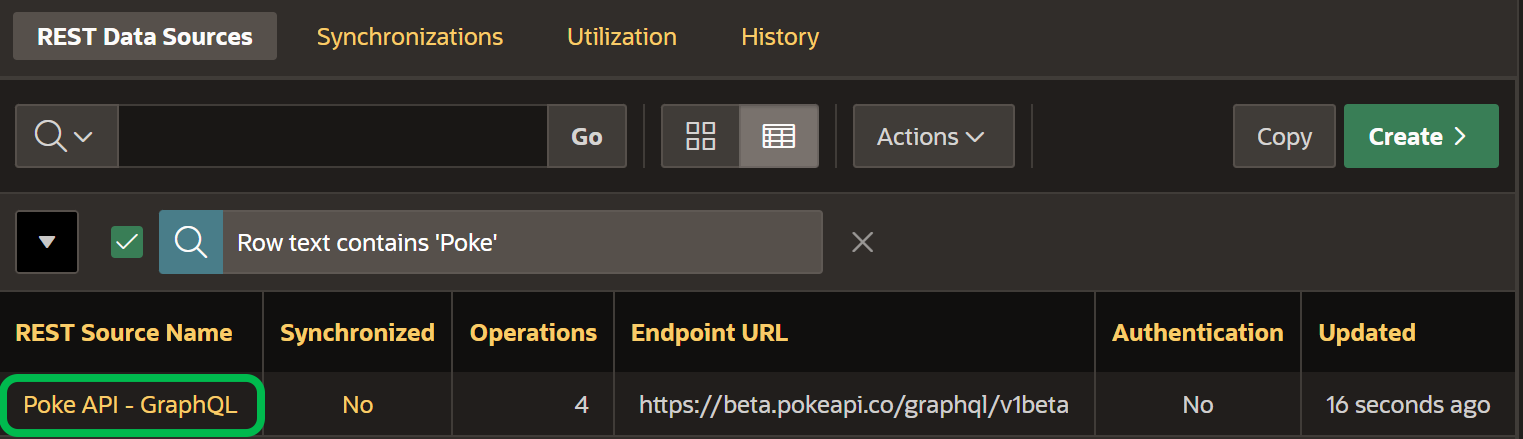Click the Create button
1523x439 pixels.
[x=1421, y=136]
